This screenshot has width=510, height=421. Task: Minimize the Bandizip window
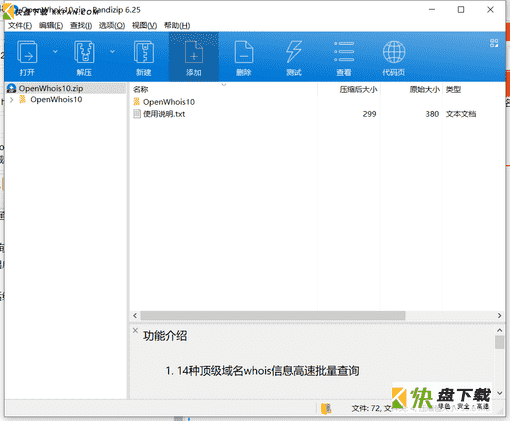tap(432, 10)
